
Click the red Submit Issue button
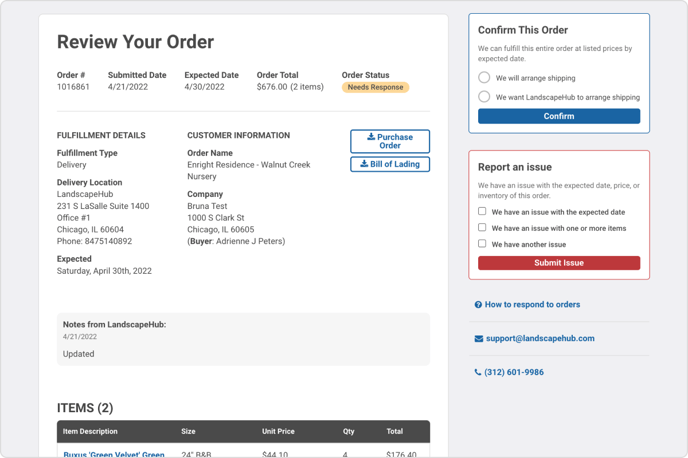pyautogui.click(x=559, y=263)
